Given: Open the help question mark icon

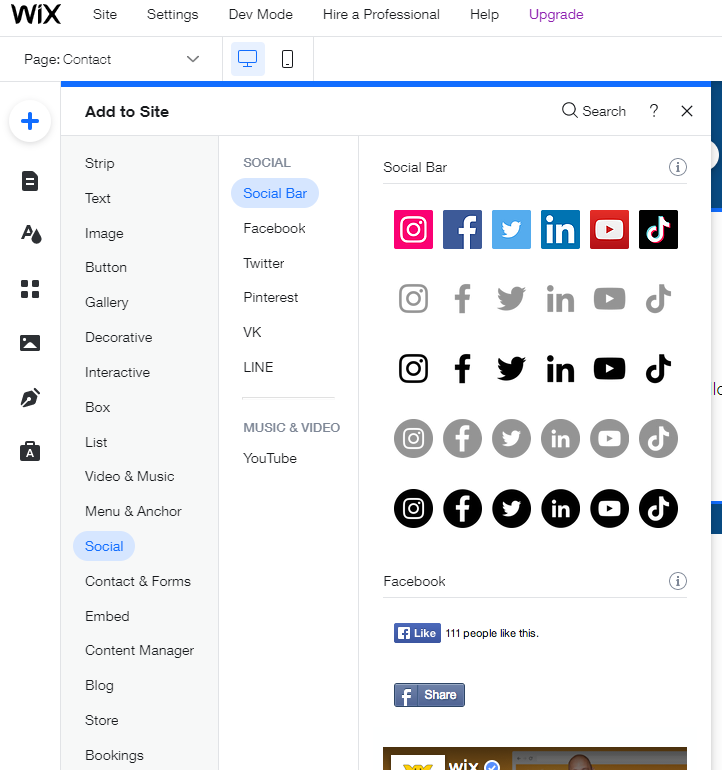Looking at the screenshot, I should click(654, 111).
